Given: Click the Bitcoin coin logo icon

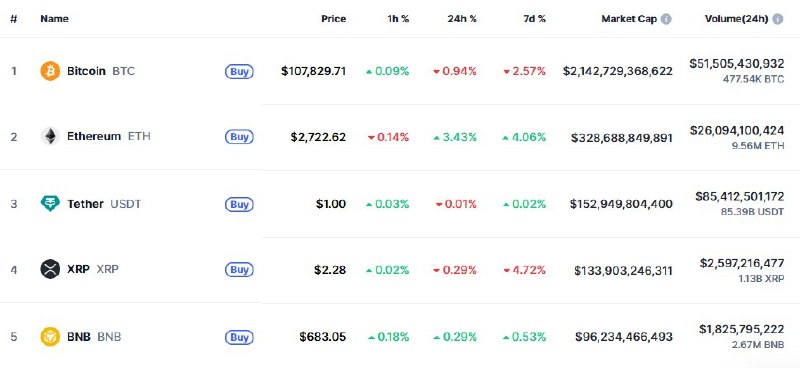Looking at the screenshot, I should [50, 71].
